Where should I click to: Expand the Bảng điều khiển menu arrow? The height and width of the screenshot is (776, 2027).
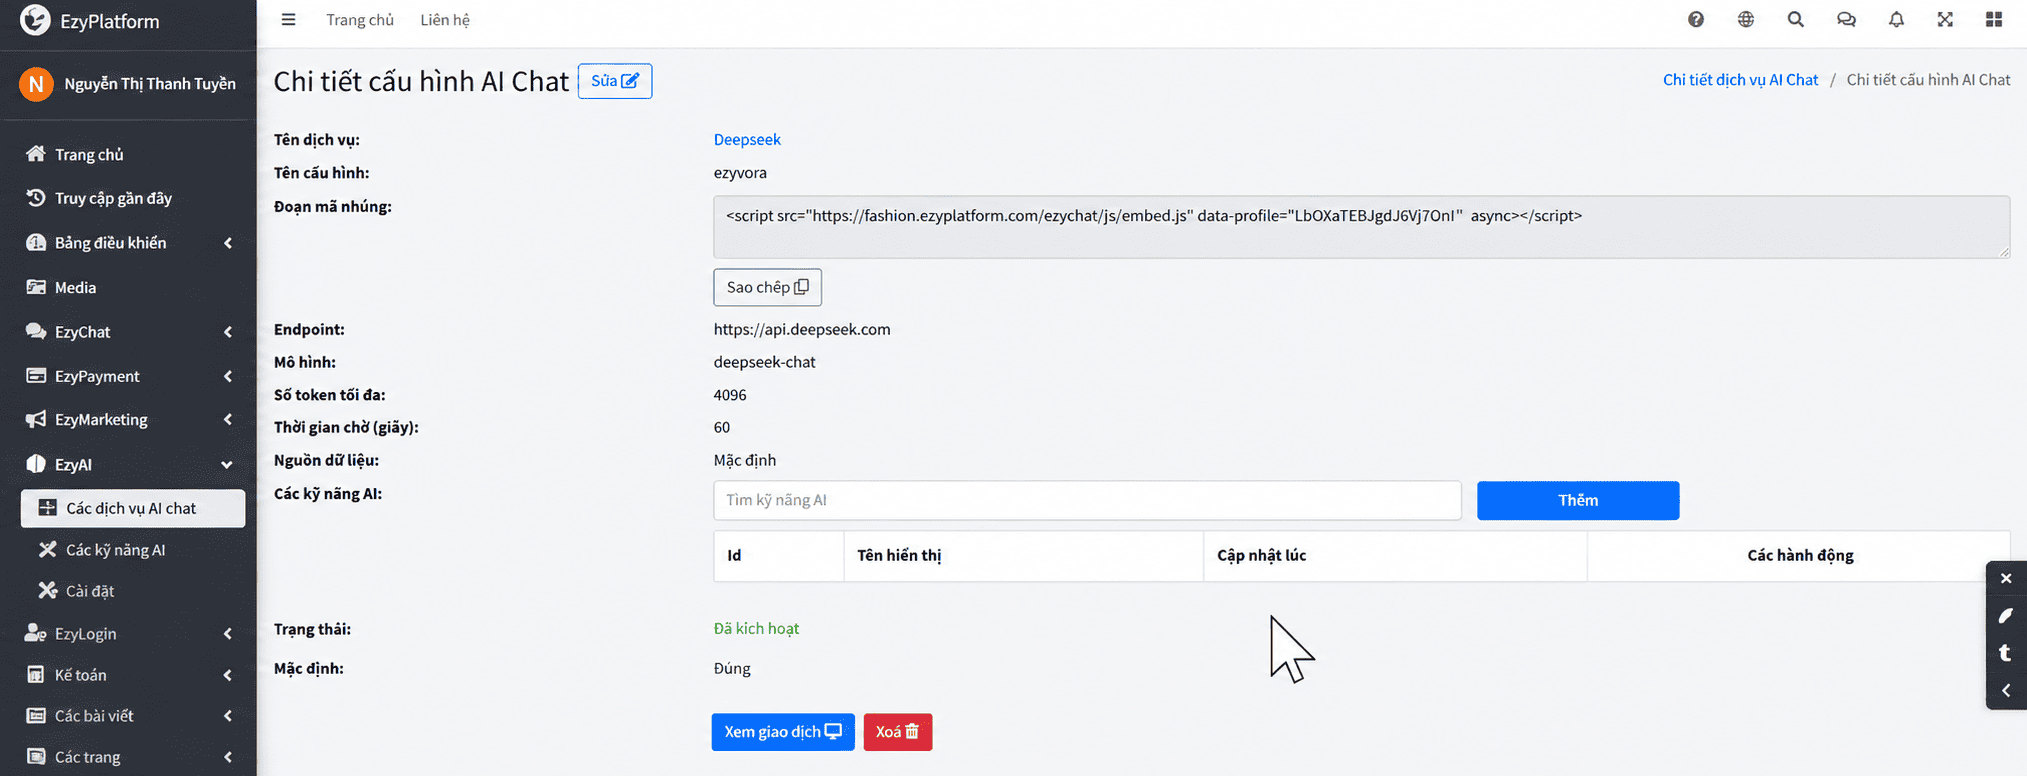pos(228,243)
